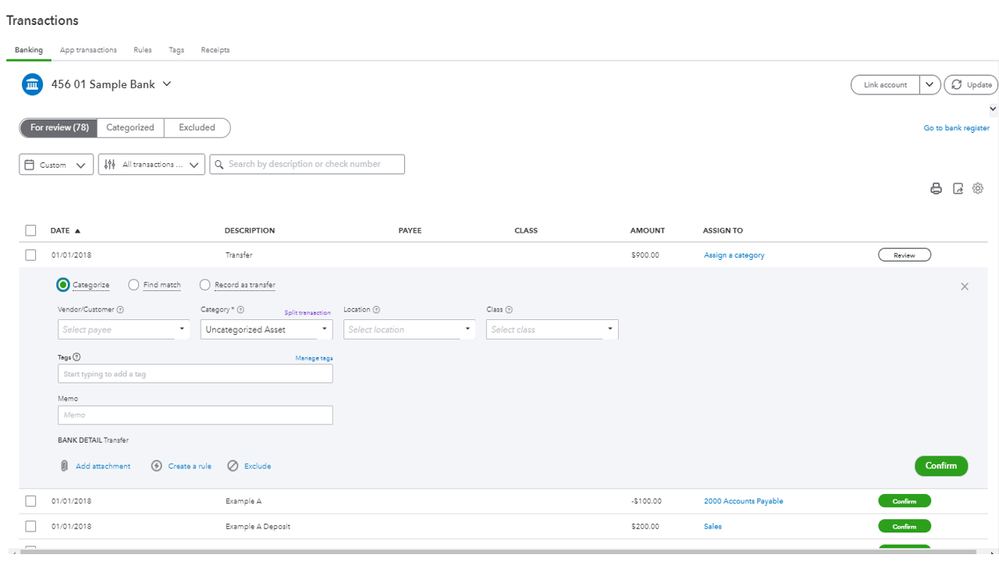Select the Find match radio button
The width and height of the screenshot is (999, 562).
coord(134,285)
